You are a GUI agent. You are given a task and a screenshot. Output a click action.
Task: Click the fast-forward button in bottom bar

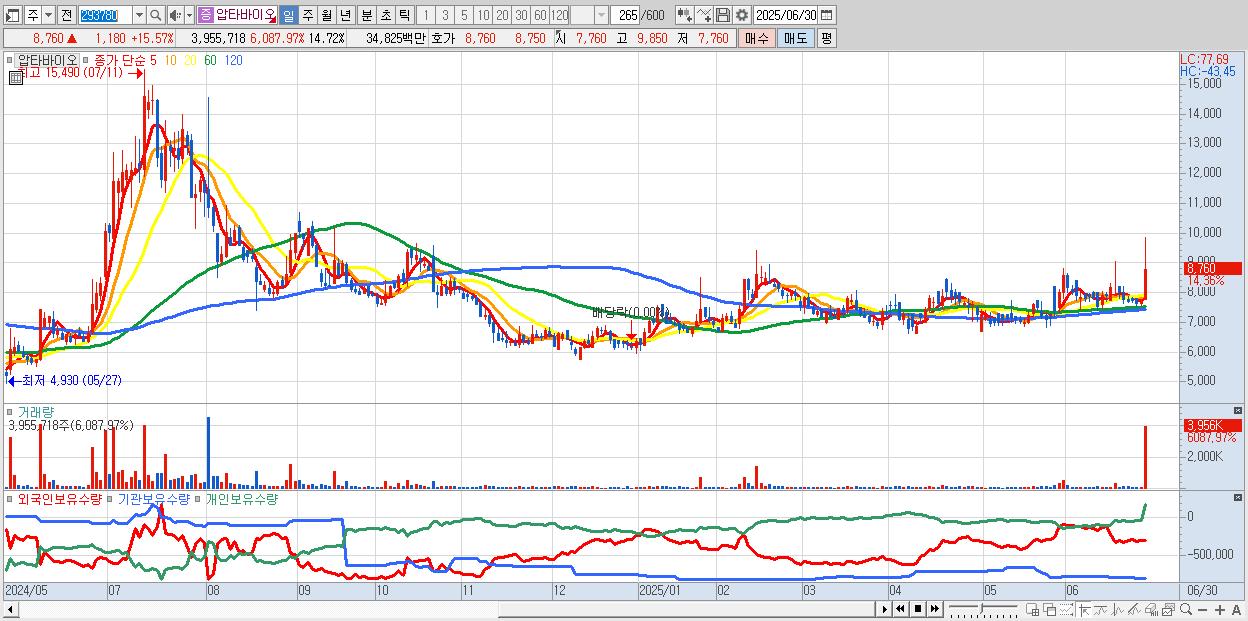pos(934,609)
